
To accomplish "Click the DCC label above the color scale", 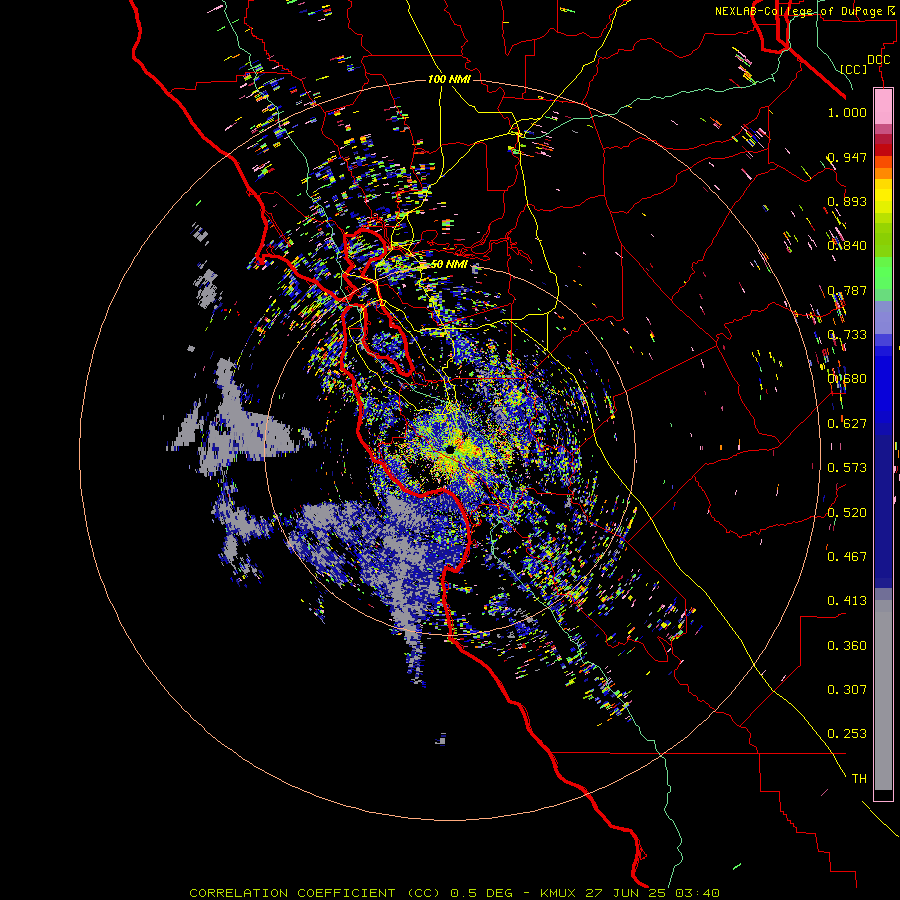I will pos(878,60).
